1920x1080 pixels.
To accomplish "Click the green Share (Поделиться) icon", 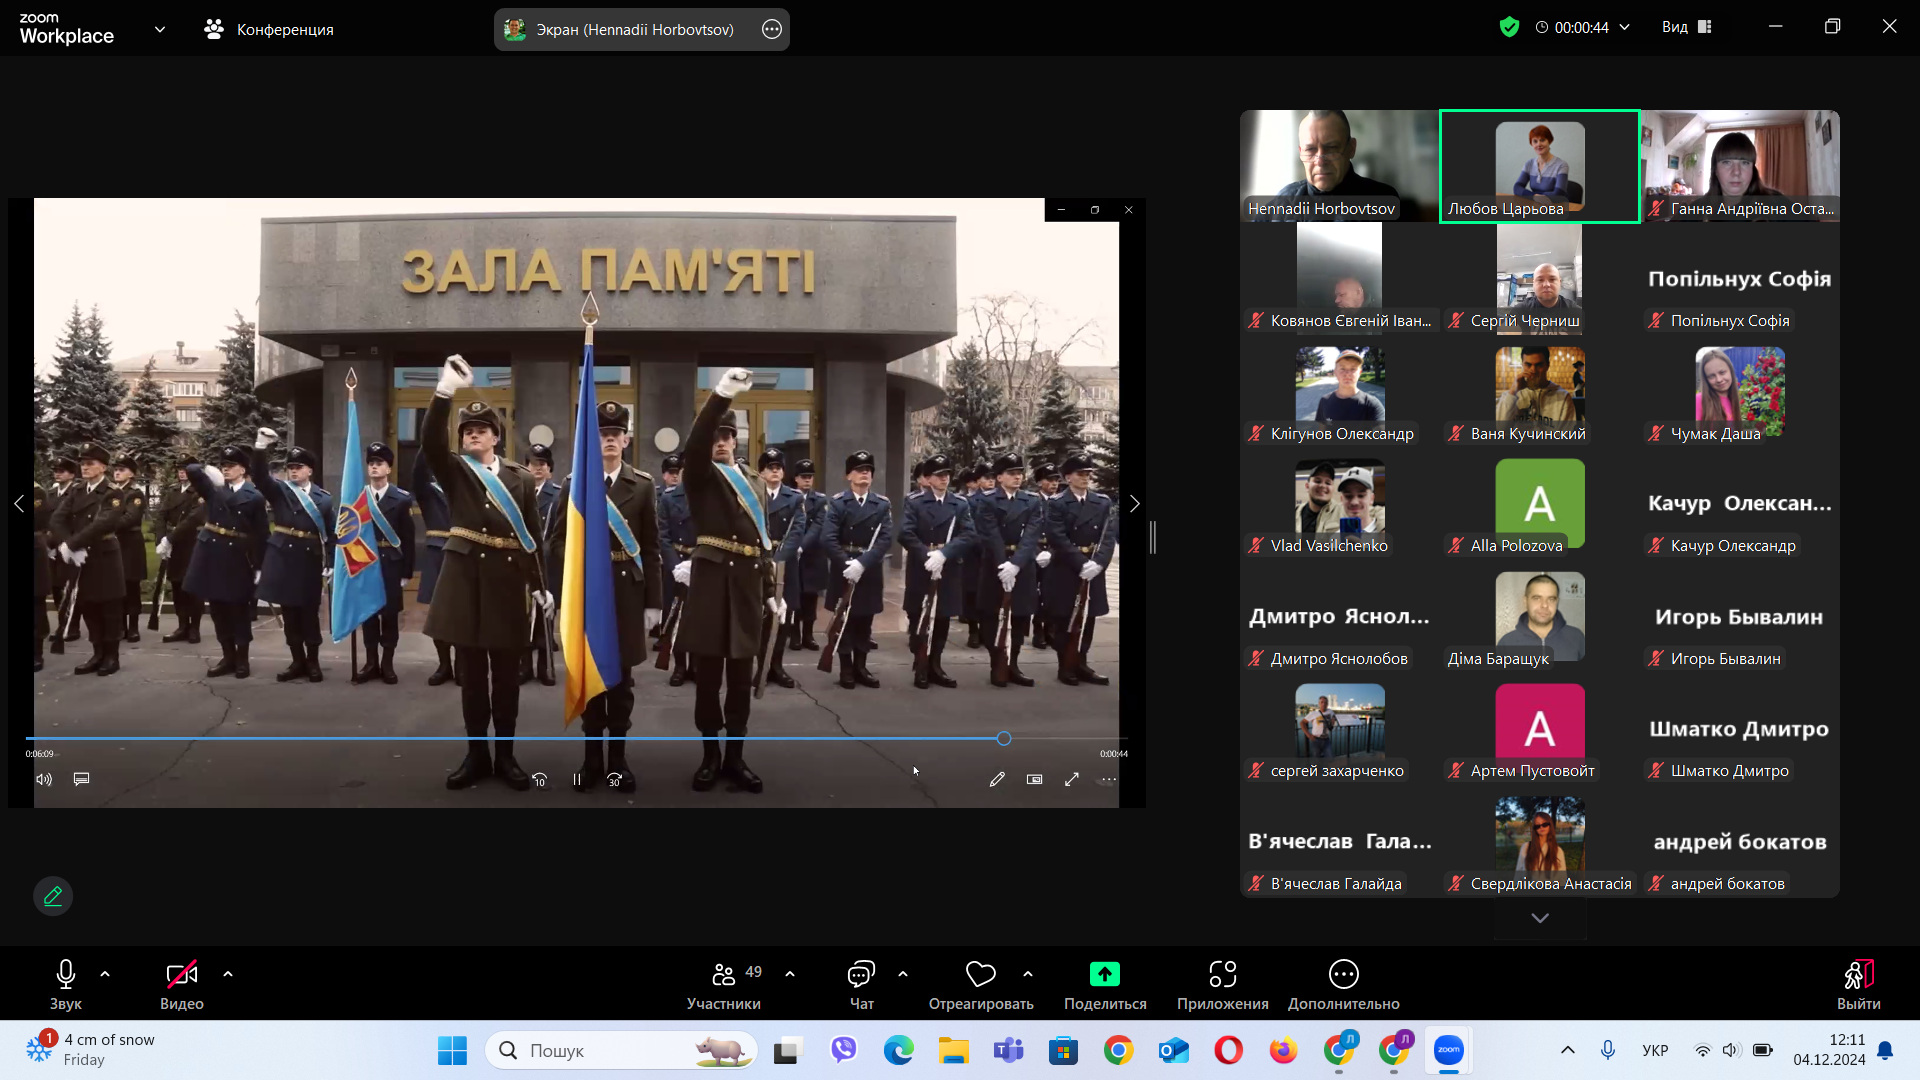I will click(x=1104, y=974).
